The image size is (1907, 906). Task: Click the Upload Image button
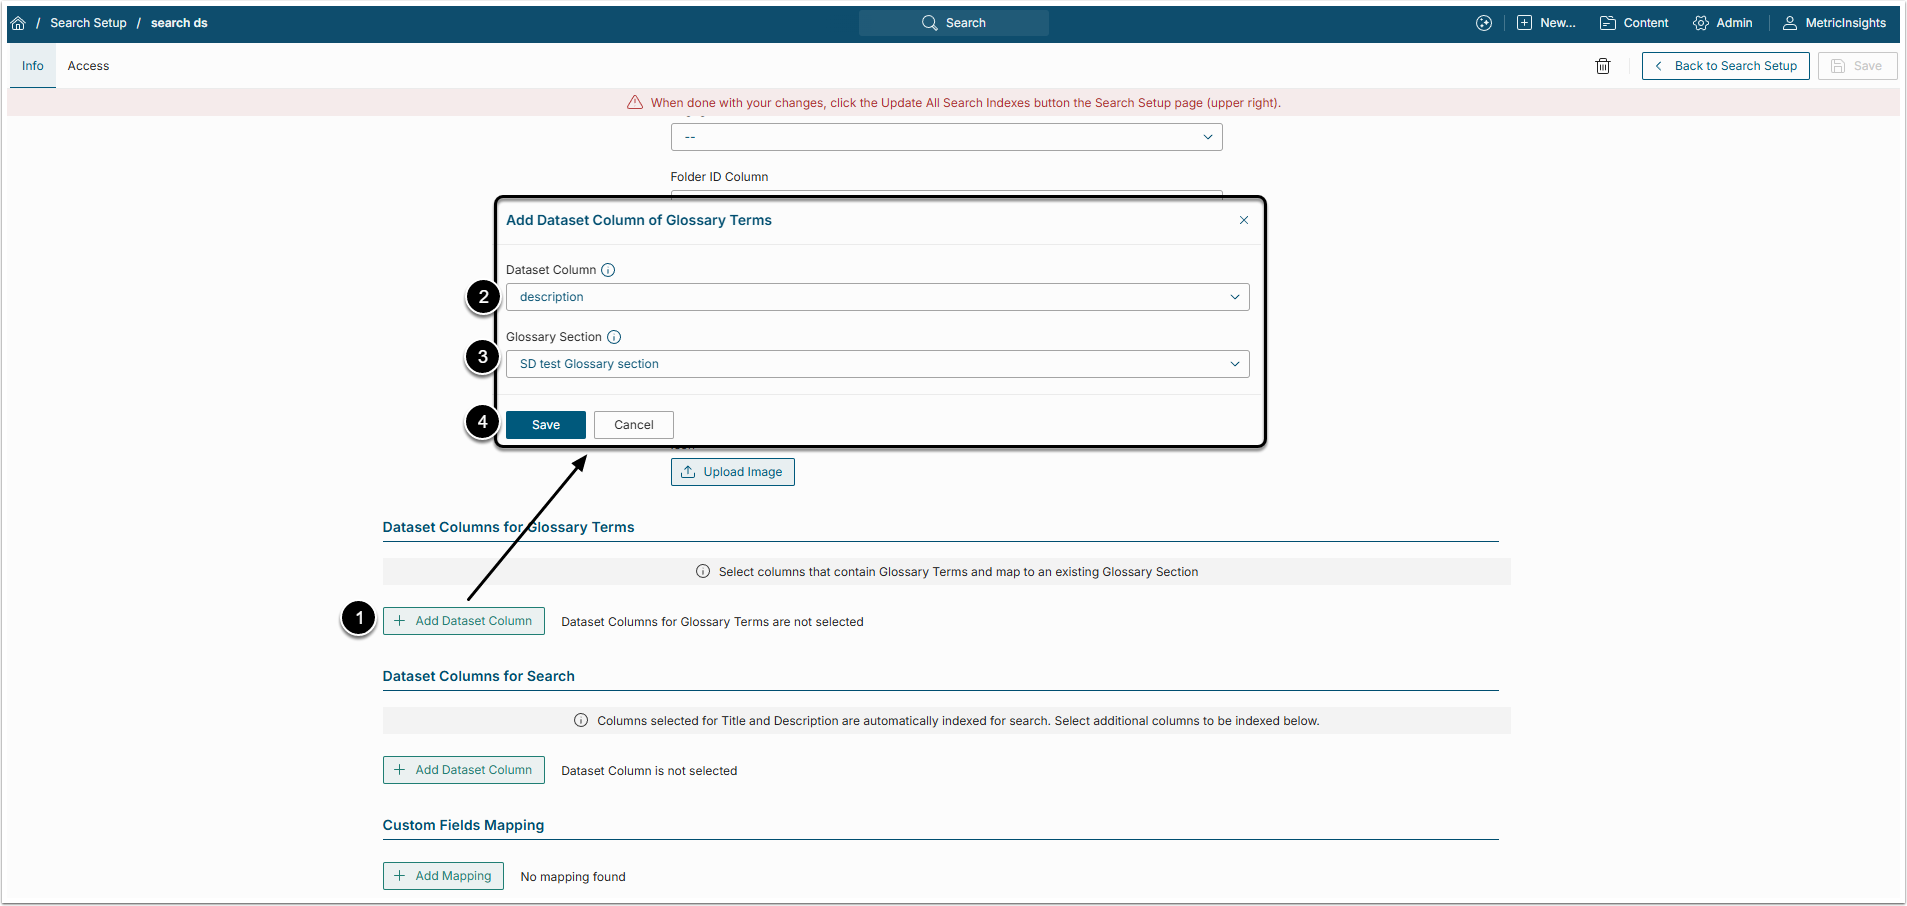coord(733,472)
